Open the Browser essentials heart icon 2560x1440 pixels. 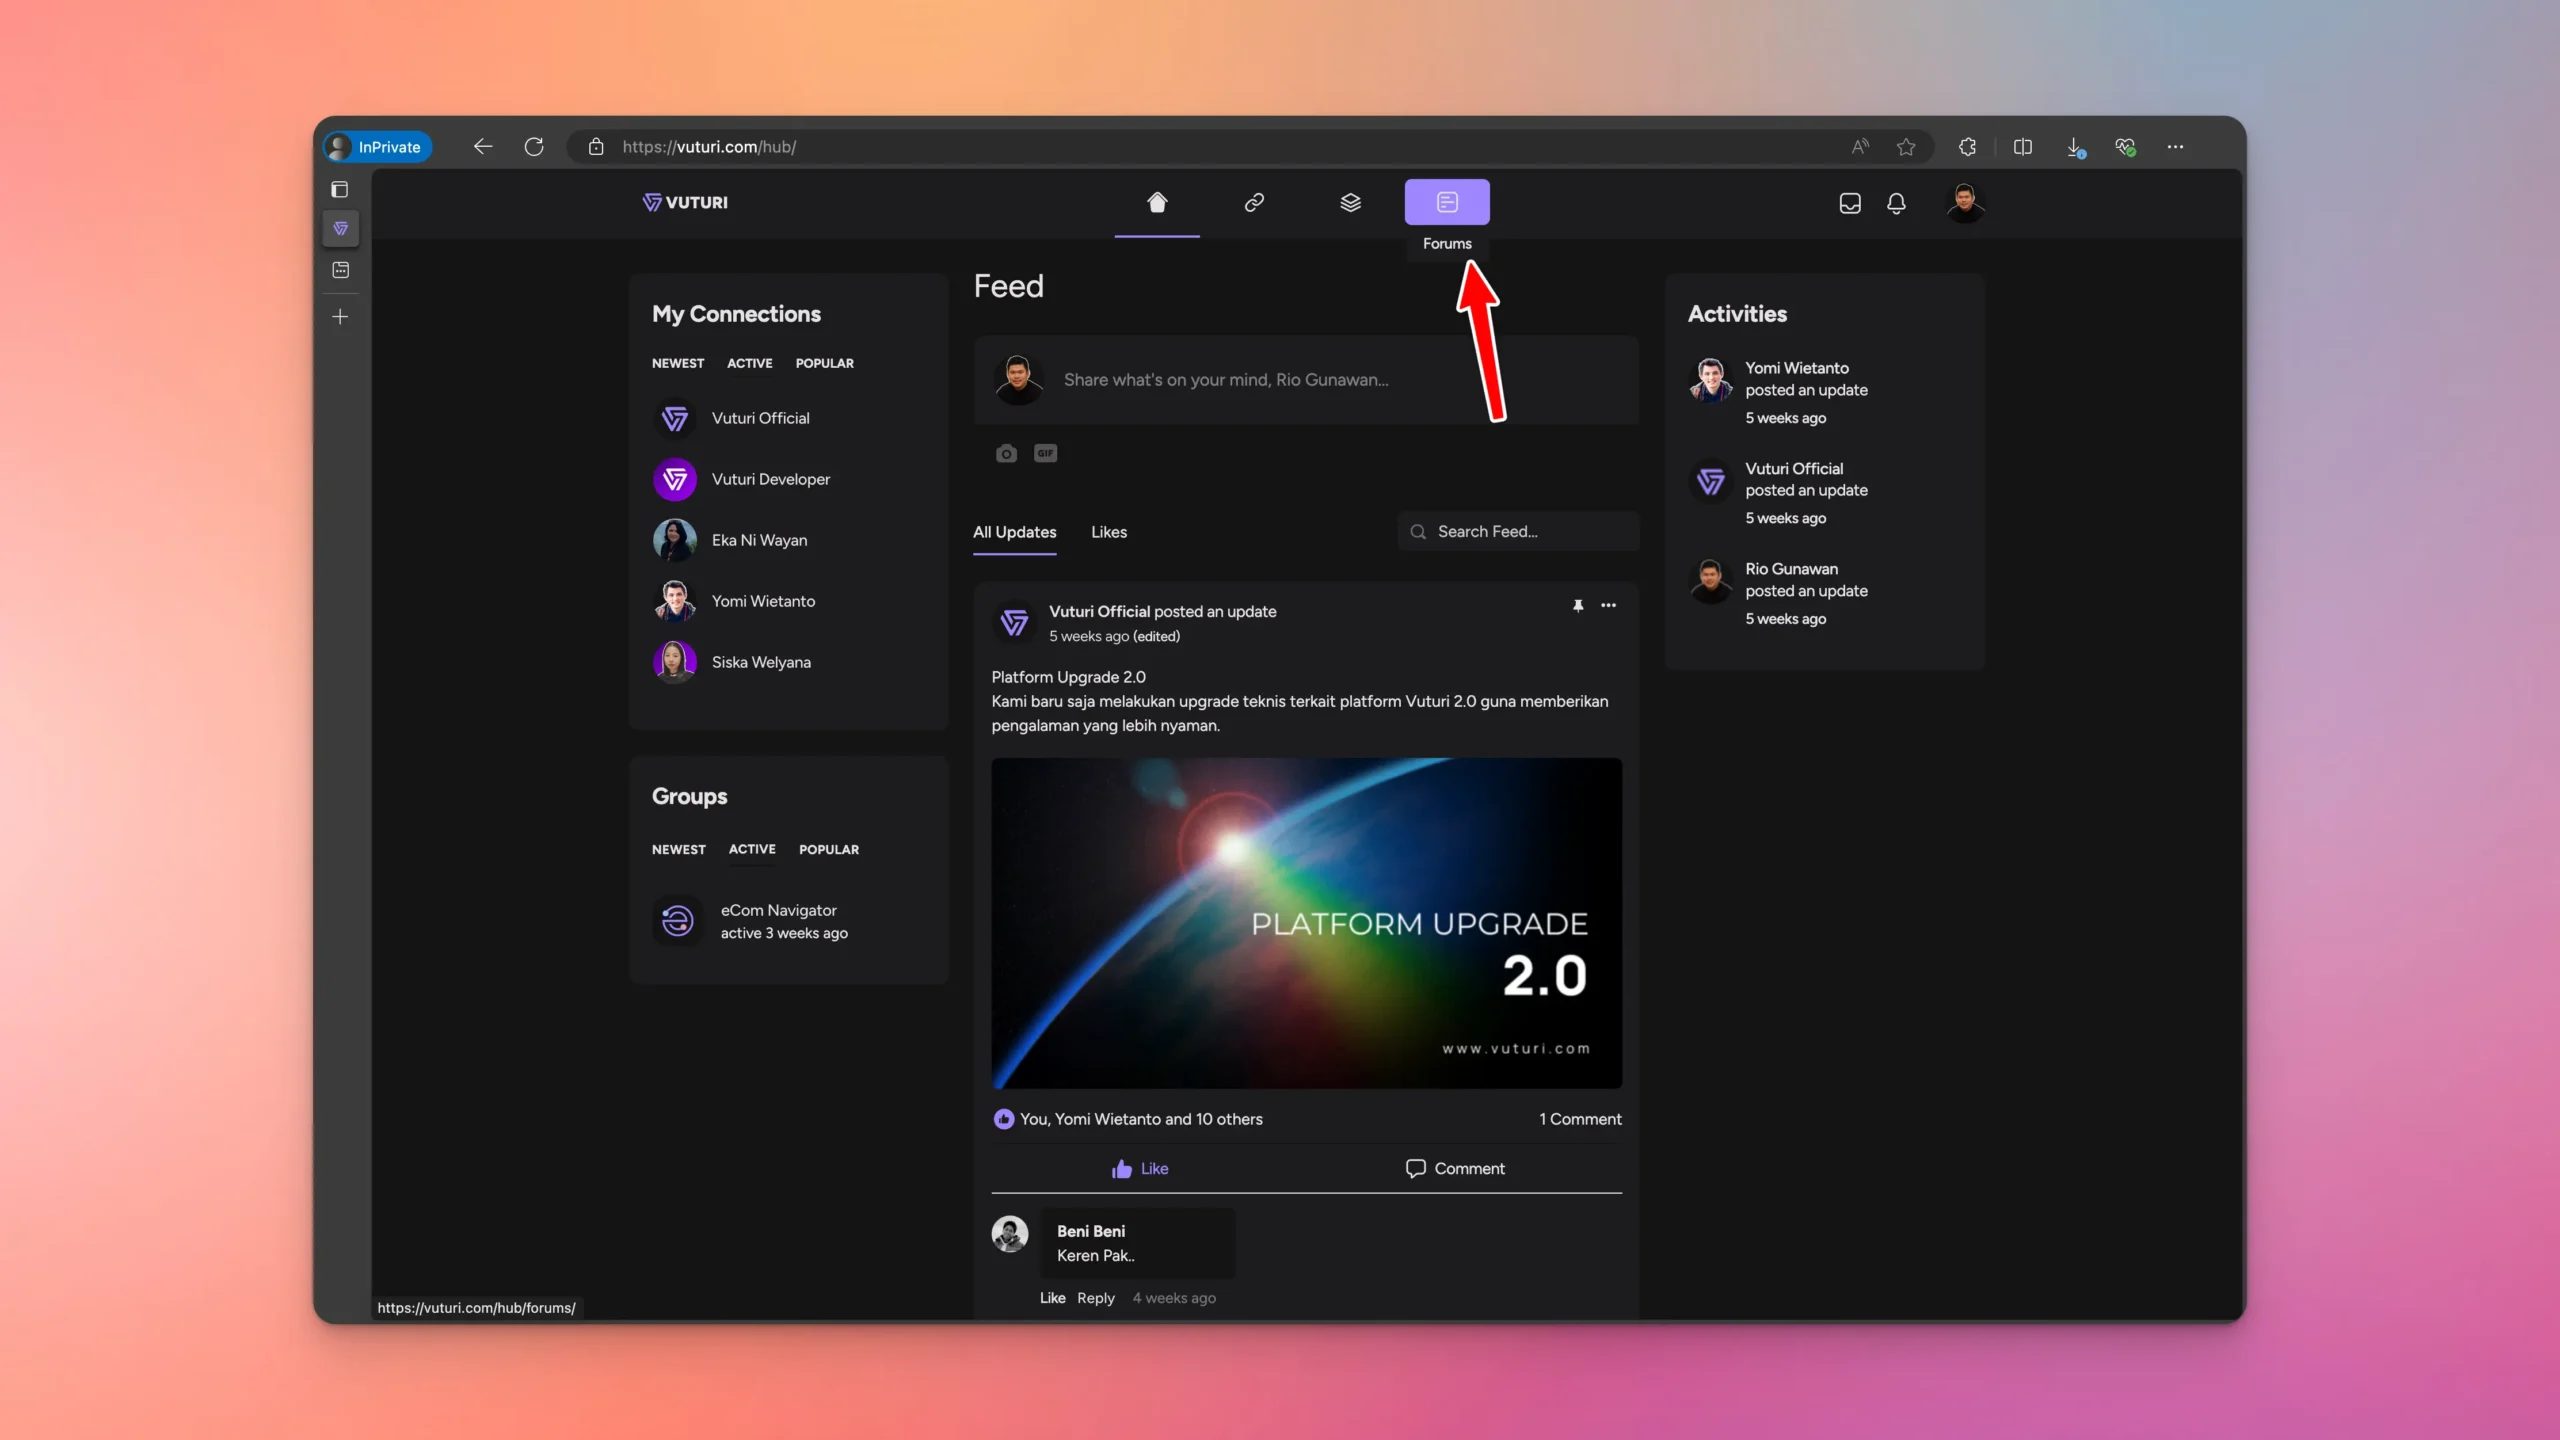(2125, 147)
